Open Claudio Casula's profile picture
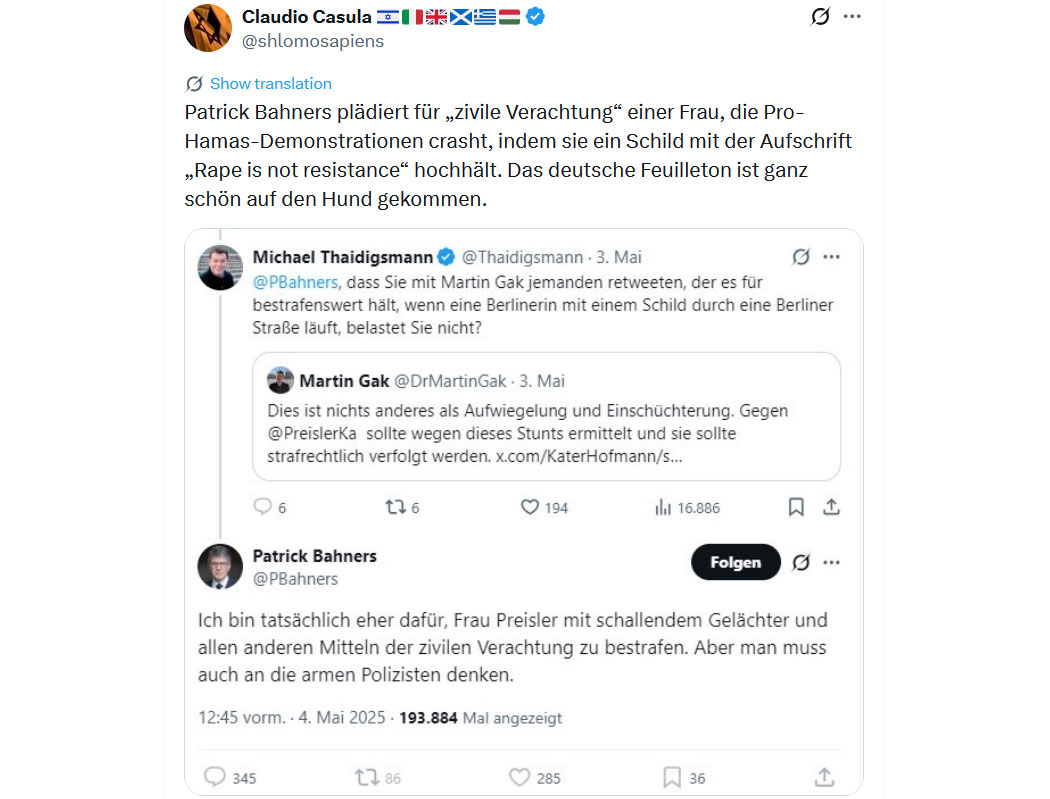1050x799 pixels. (208, 27)
